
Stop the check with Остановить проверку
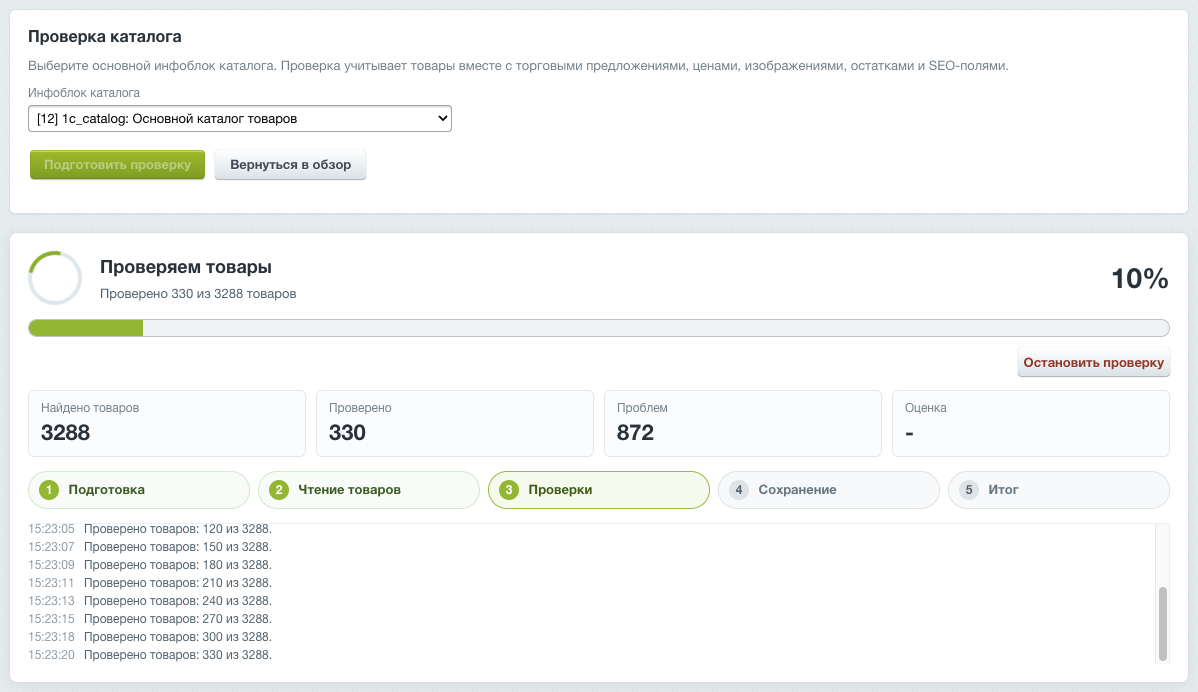1093,362
